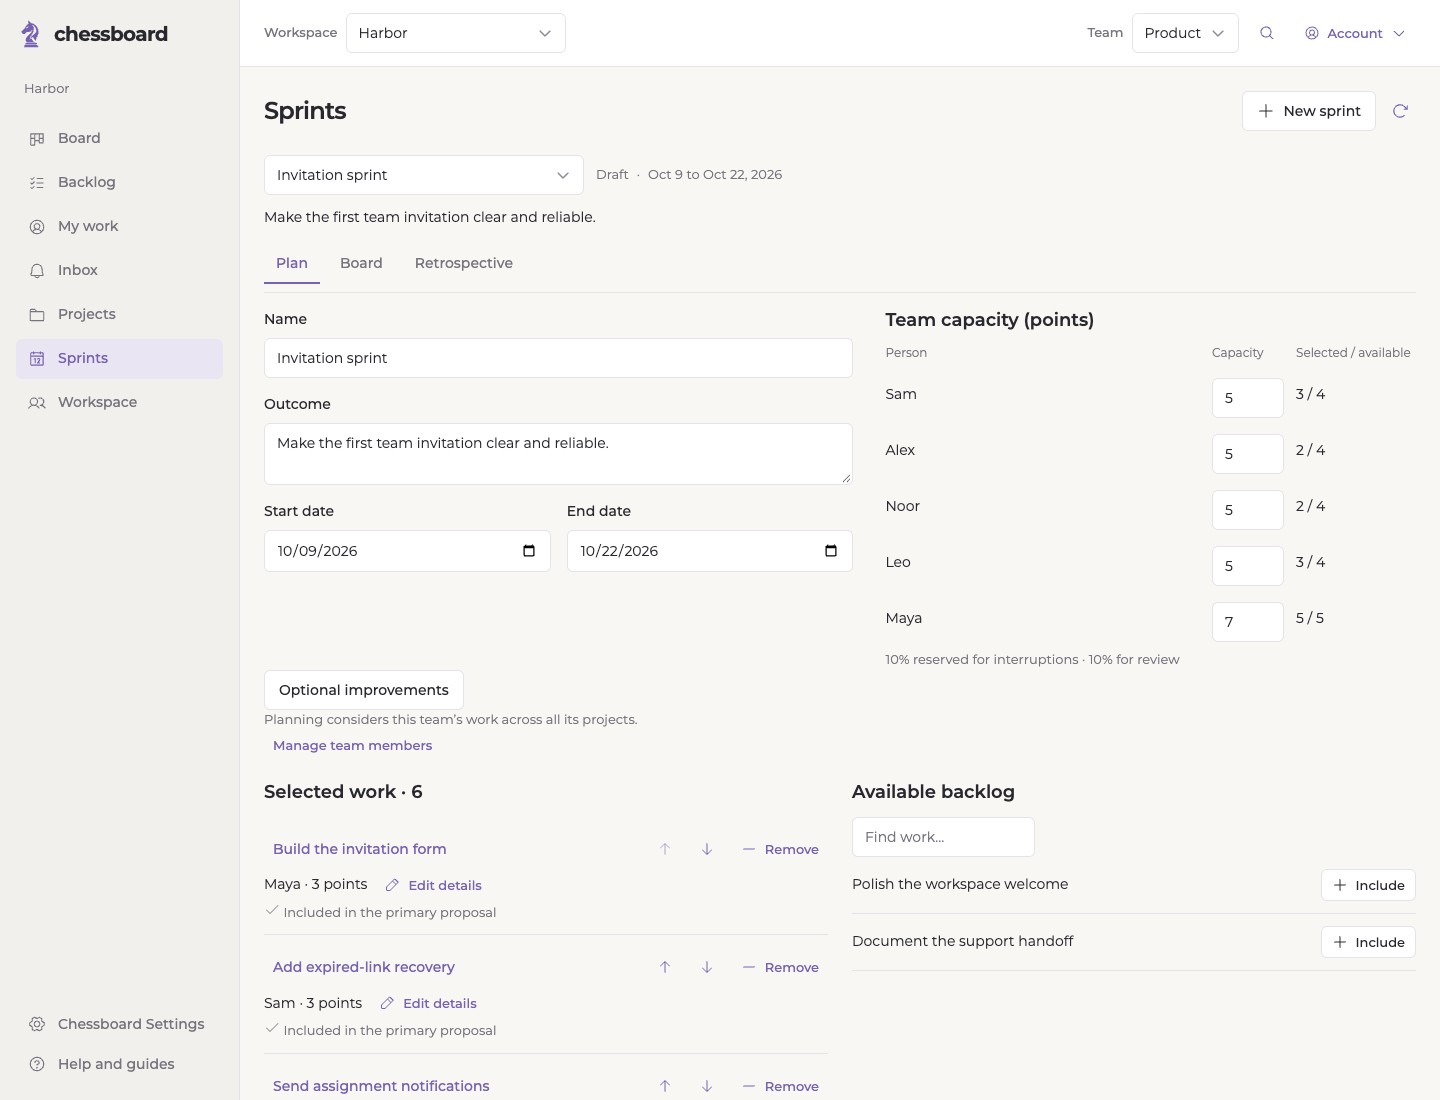Expand the Account menu

click(1355, 33)
